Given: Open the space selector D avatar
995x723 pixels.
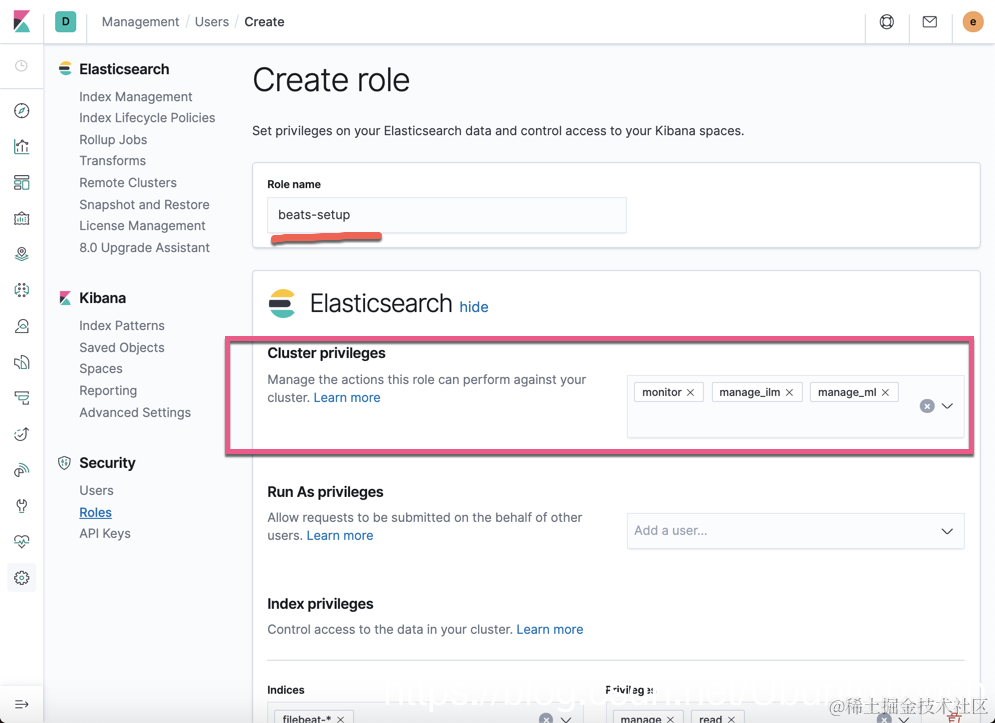Looking at the screenshot, I should (65, 22).
